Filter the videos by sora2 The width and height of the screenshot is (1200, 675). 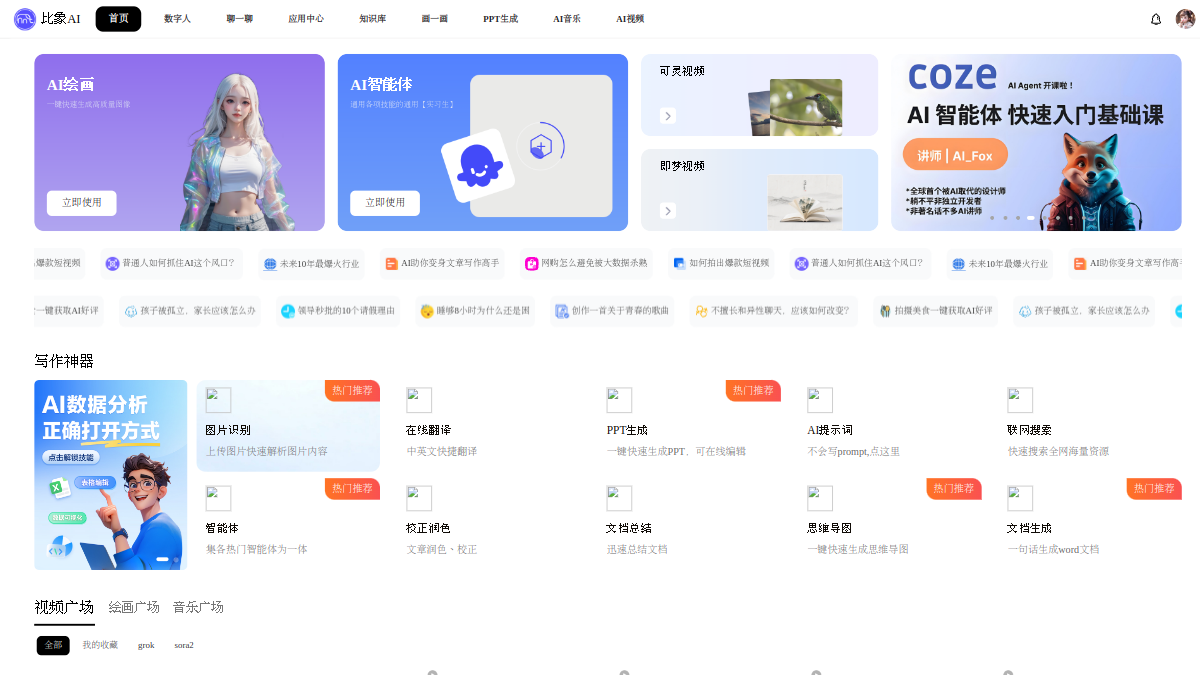[184, 645]
